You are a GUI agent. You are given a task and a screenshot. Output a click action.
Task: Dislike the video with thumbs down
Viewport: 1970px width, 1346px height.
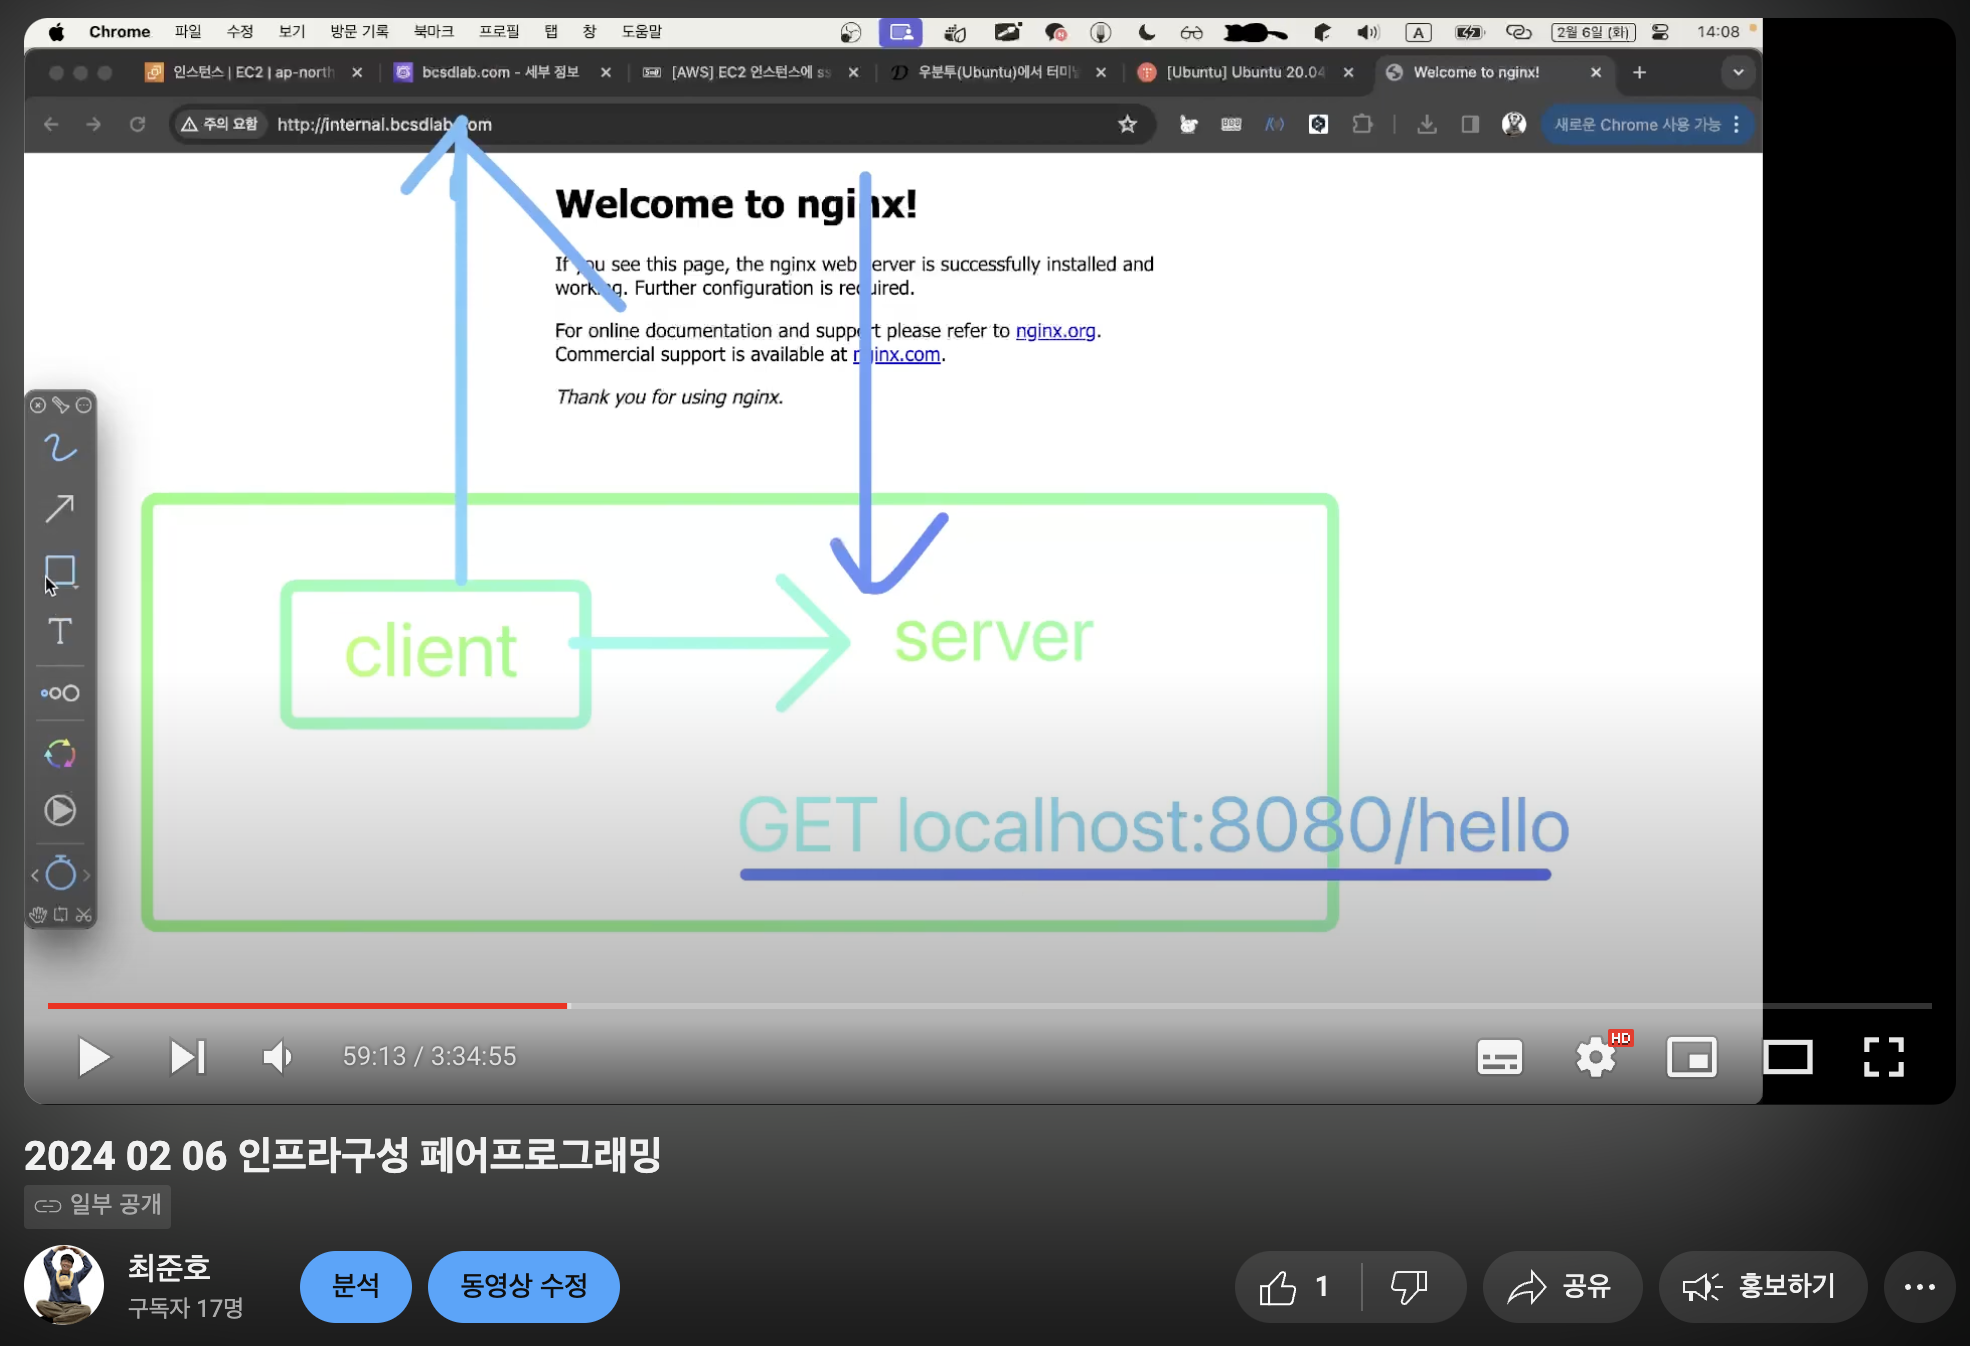(1409, 1287)
